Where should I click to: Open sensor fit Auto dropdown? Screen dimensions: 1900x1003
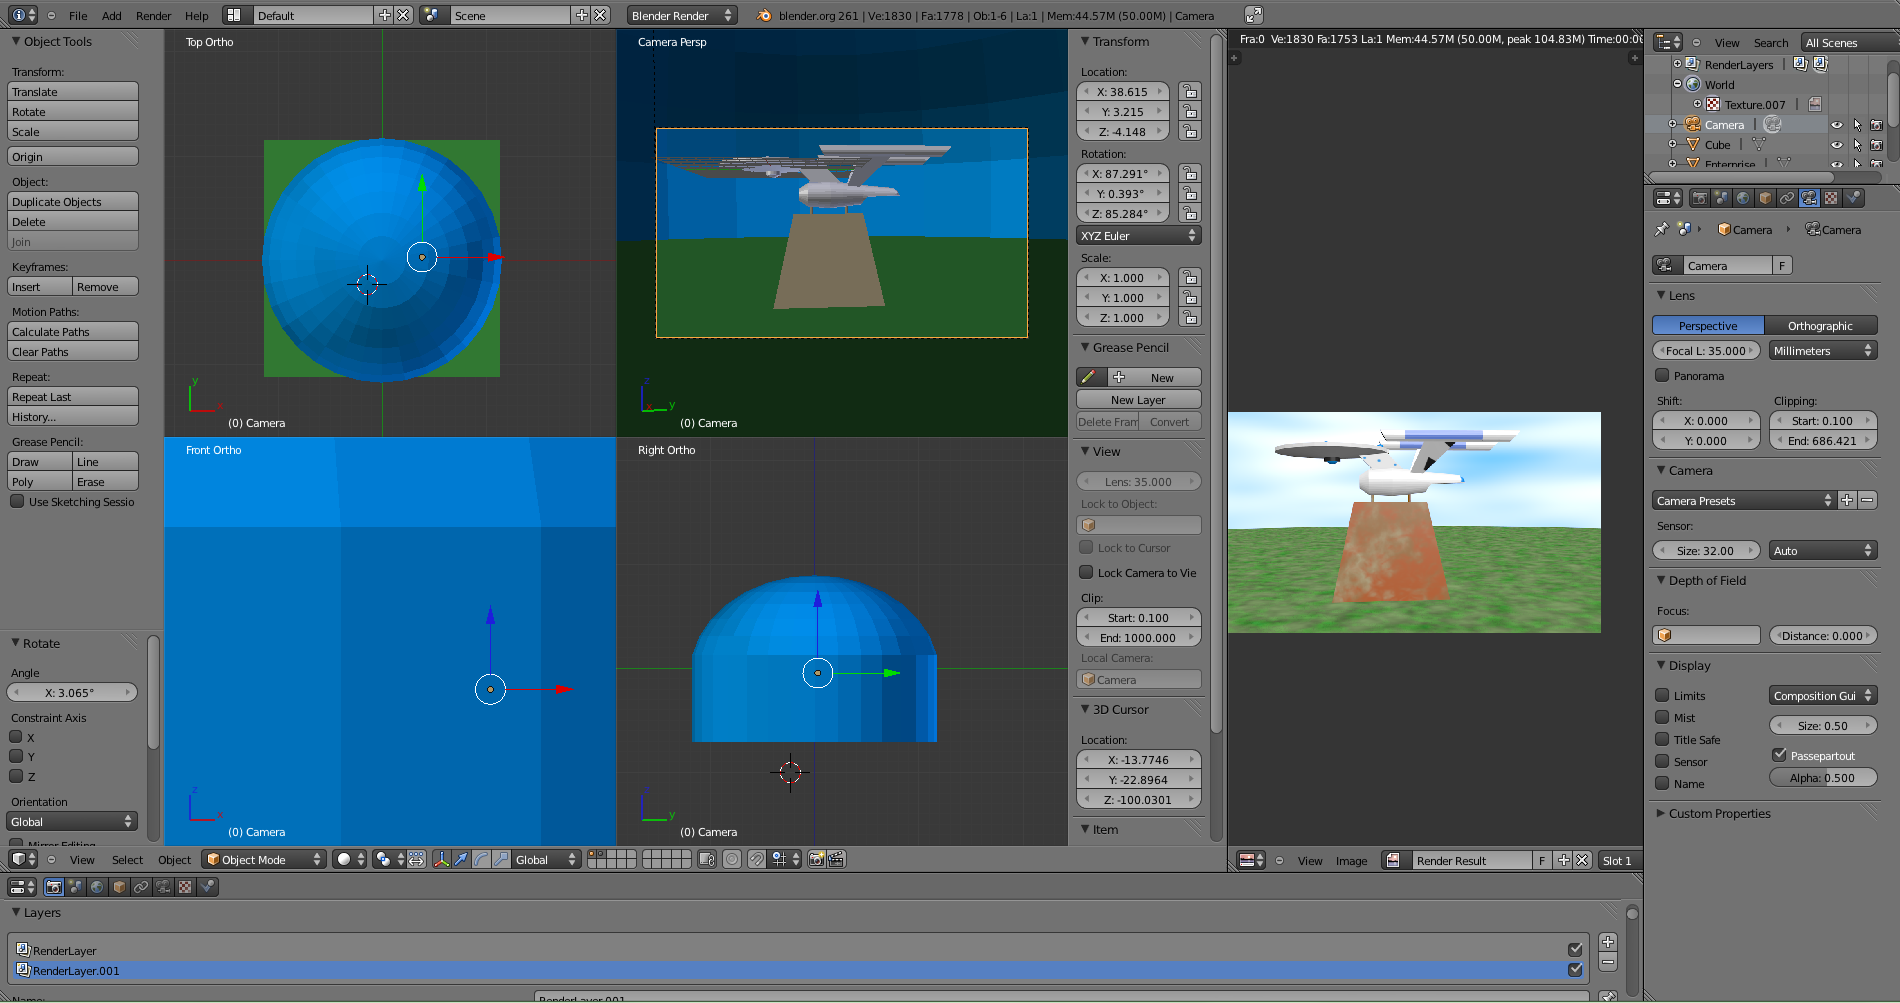pos(1823,550)
